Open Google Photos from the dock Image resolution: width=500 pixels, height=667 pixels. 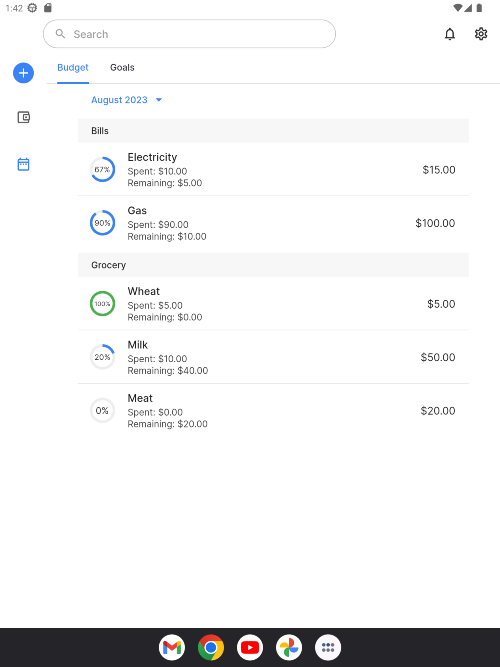(x=289, y=647)
